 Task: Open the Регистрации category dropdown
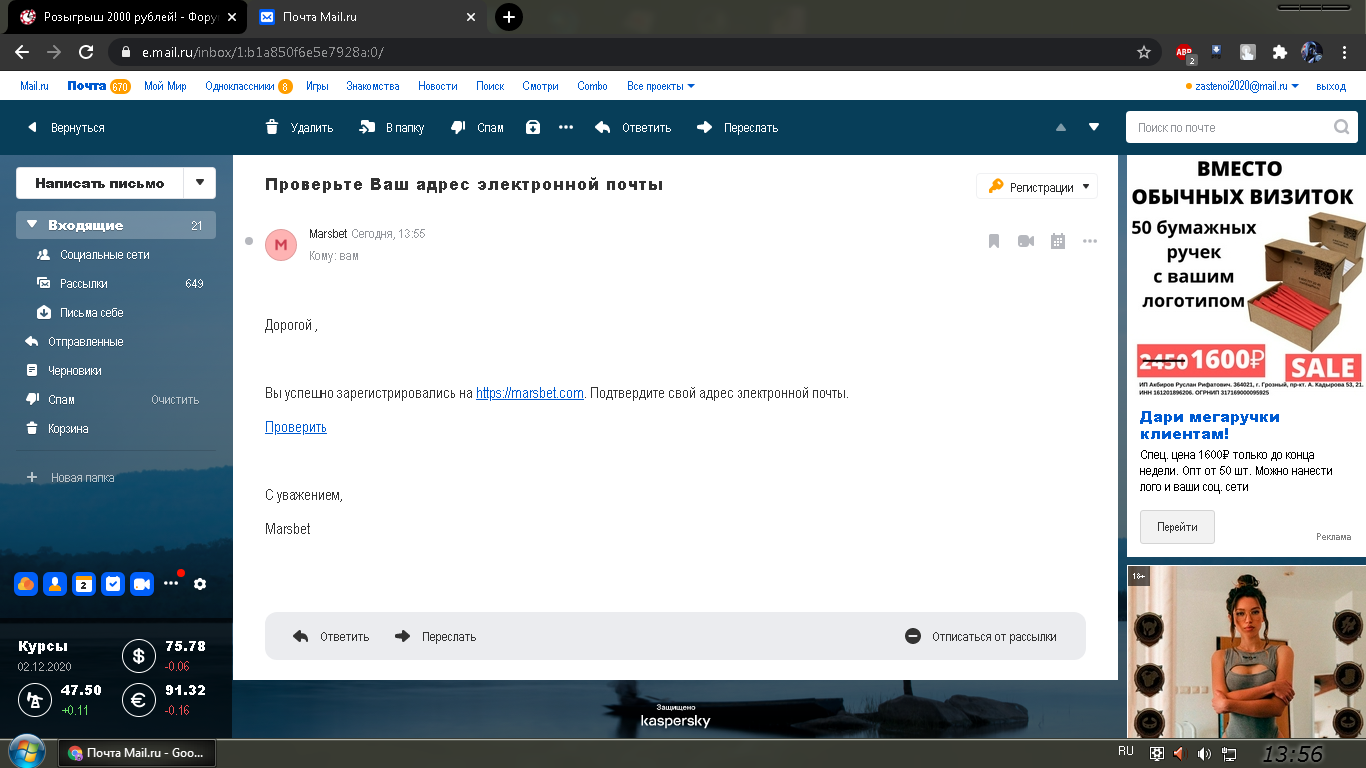[x=1037, y=186]
